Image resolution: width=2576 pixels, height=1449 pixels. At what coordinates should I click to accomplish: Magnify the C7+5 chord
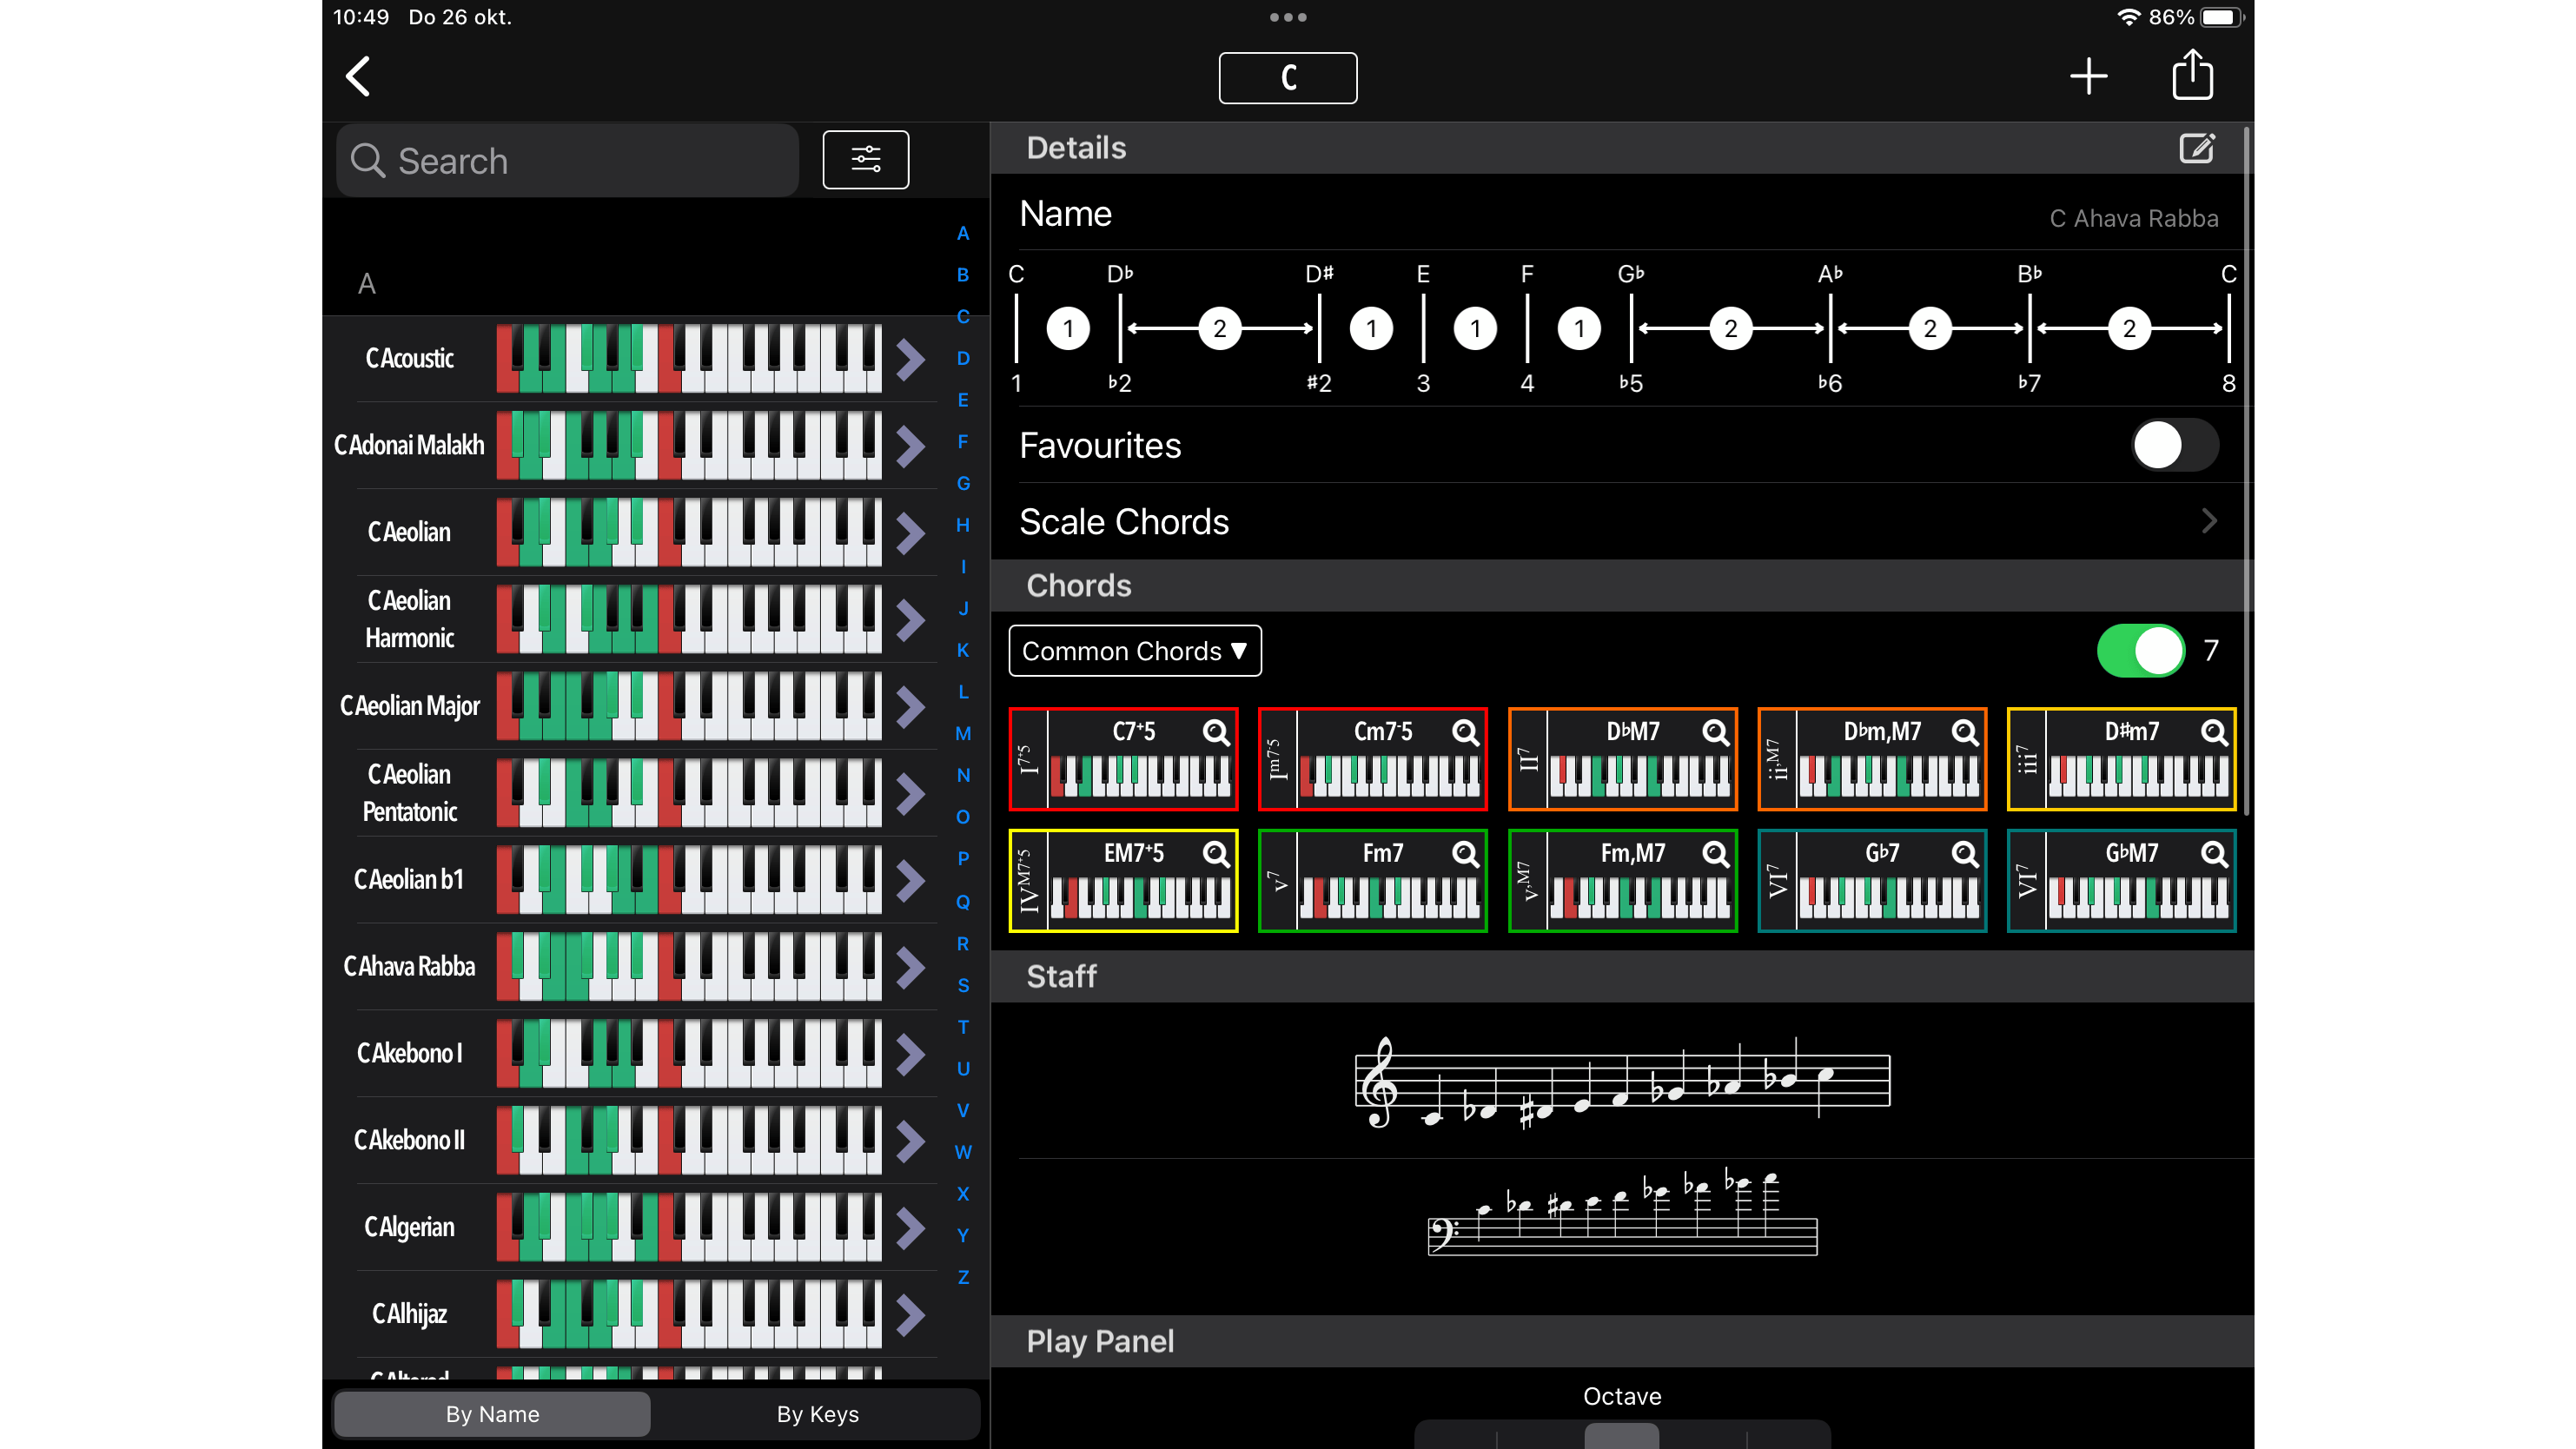coord(1215,732)
